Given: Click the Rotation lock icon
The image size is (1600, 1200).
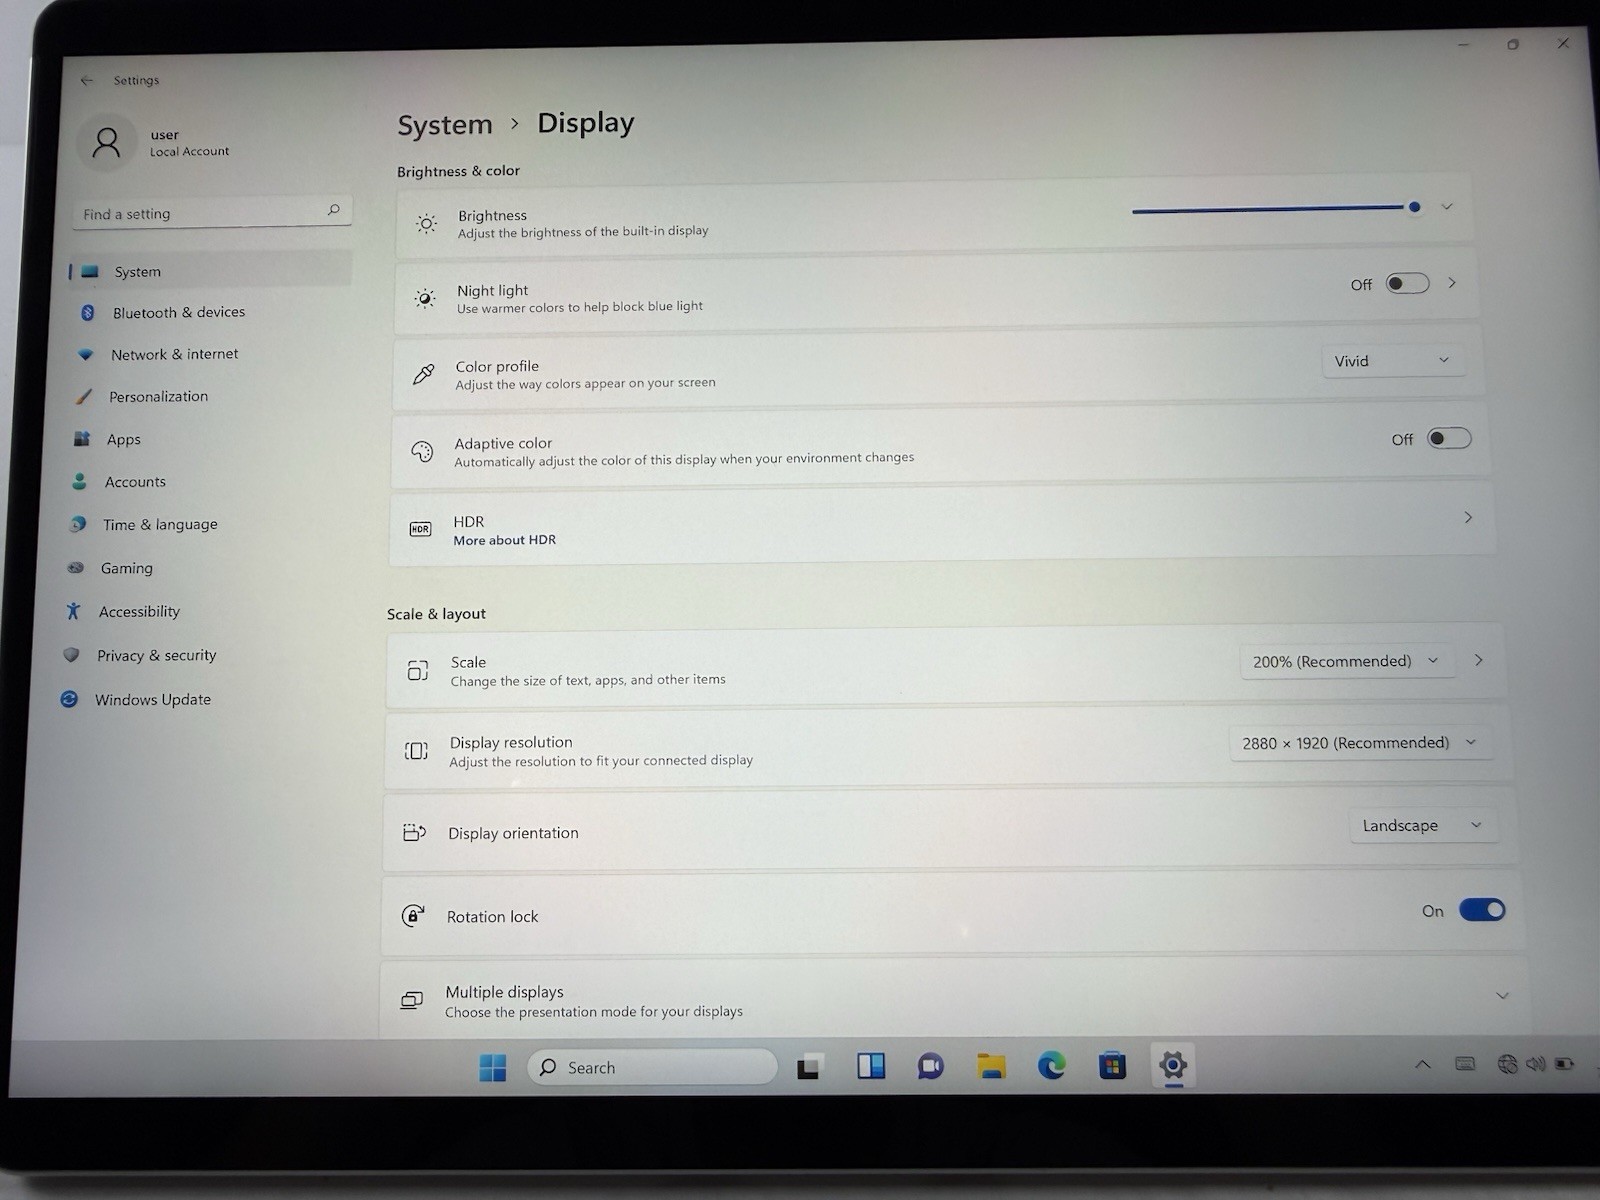Looking at the screenshot, I should tap(413, 915).
